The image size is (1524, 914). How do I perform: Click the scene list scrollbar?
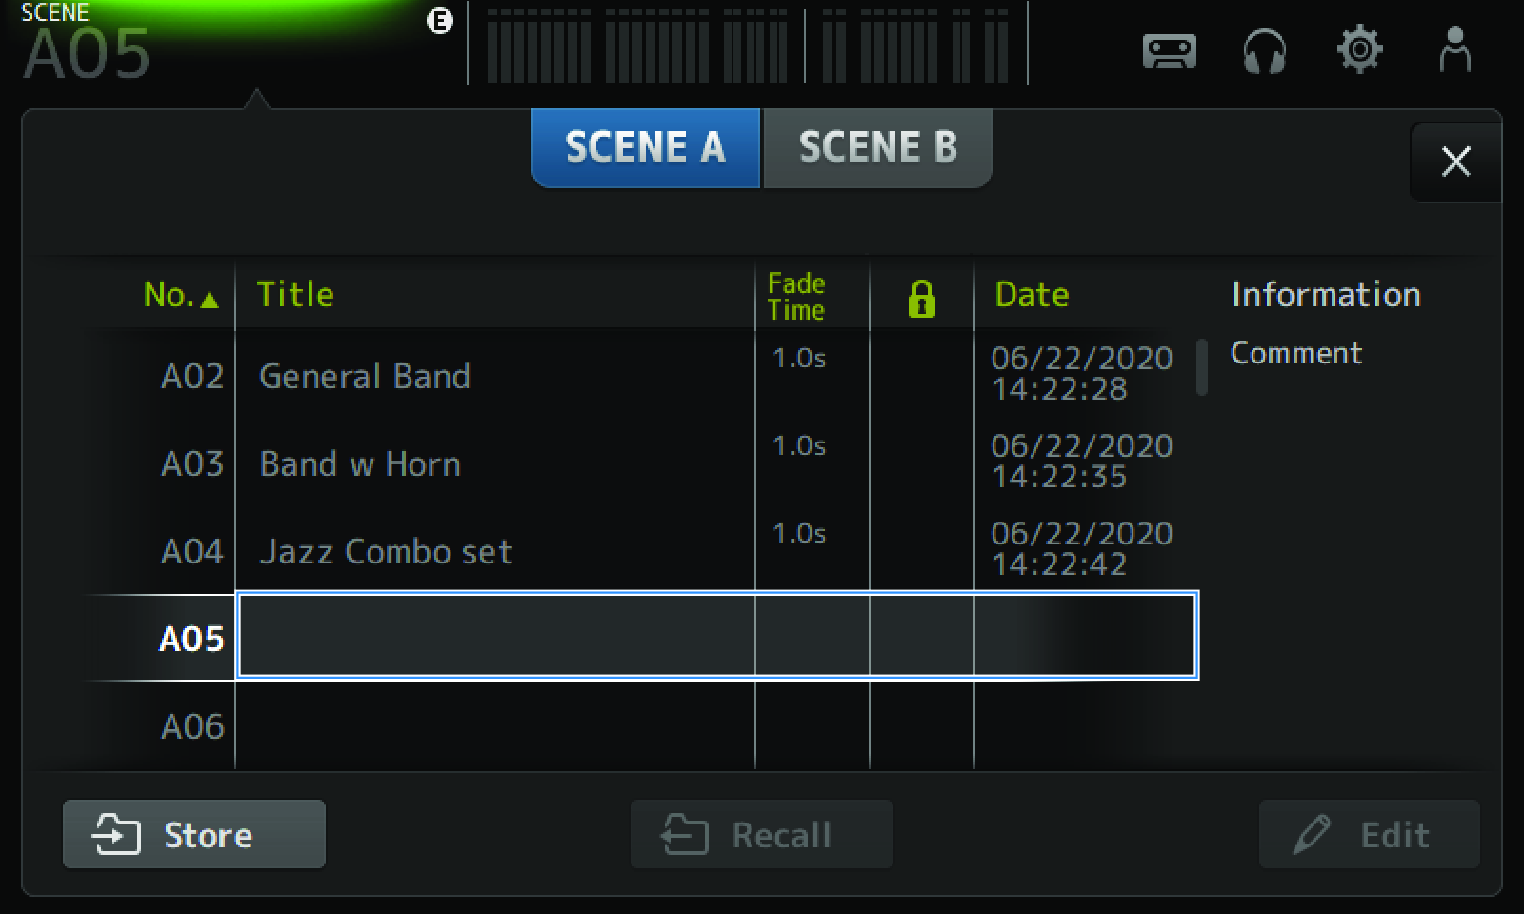click(1202, 367)
